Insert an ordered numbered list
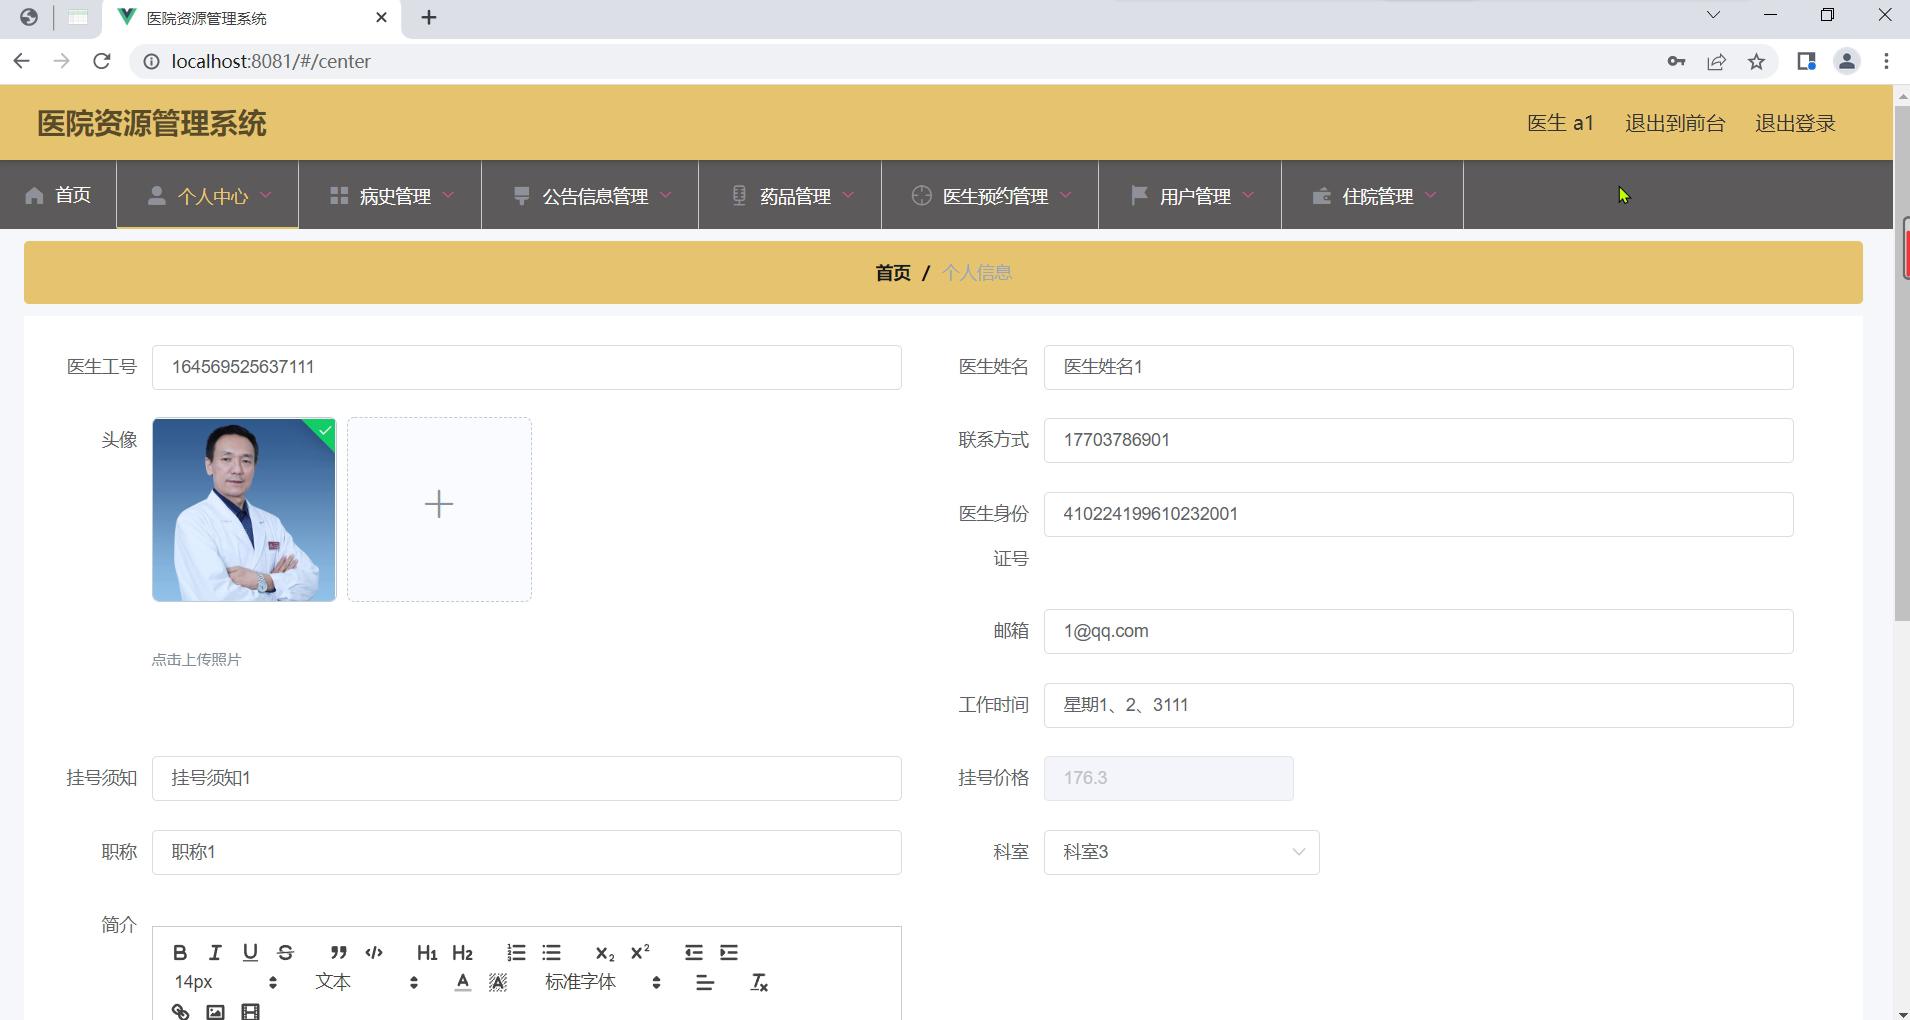The height and width of the screenshot is (1020, 1910). (516, 953)
